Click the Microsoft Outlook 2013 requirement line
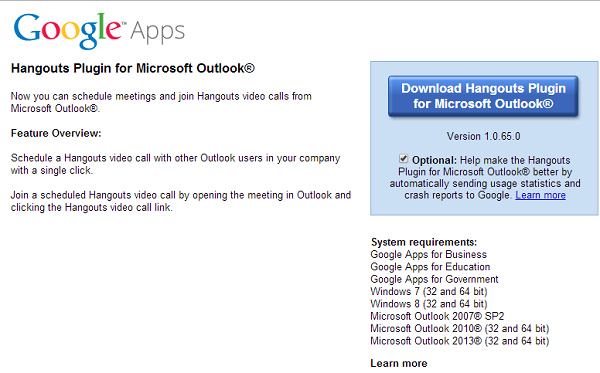The image size is (600, 373). [x=460, y=341]
